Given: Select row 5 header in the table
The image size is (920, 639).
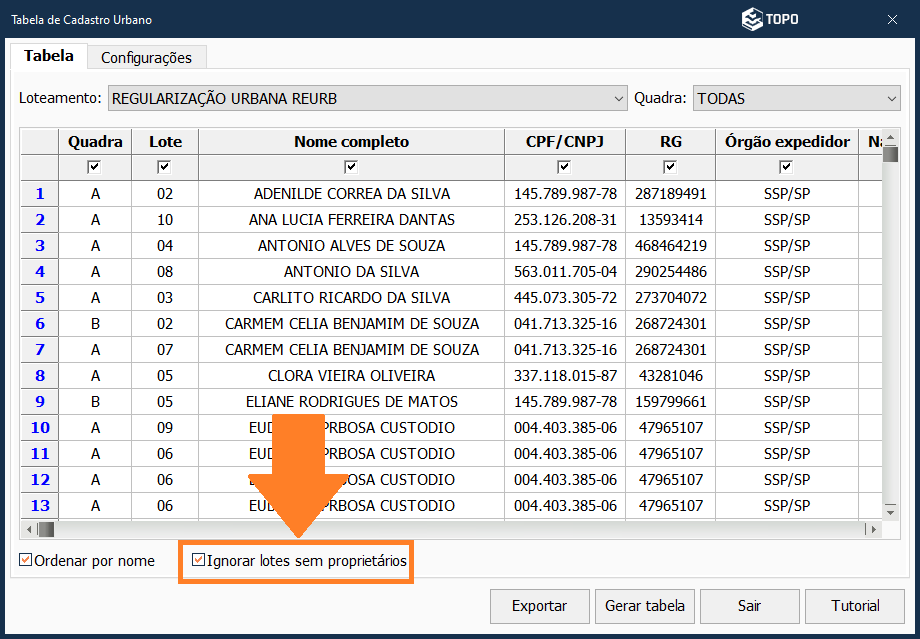Looking at the screenshot, I should point(40,298).
